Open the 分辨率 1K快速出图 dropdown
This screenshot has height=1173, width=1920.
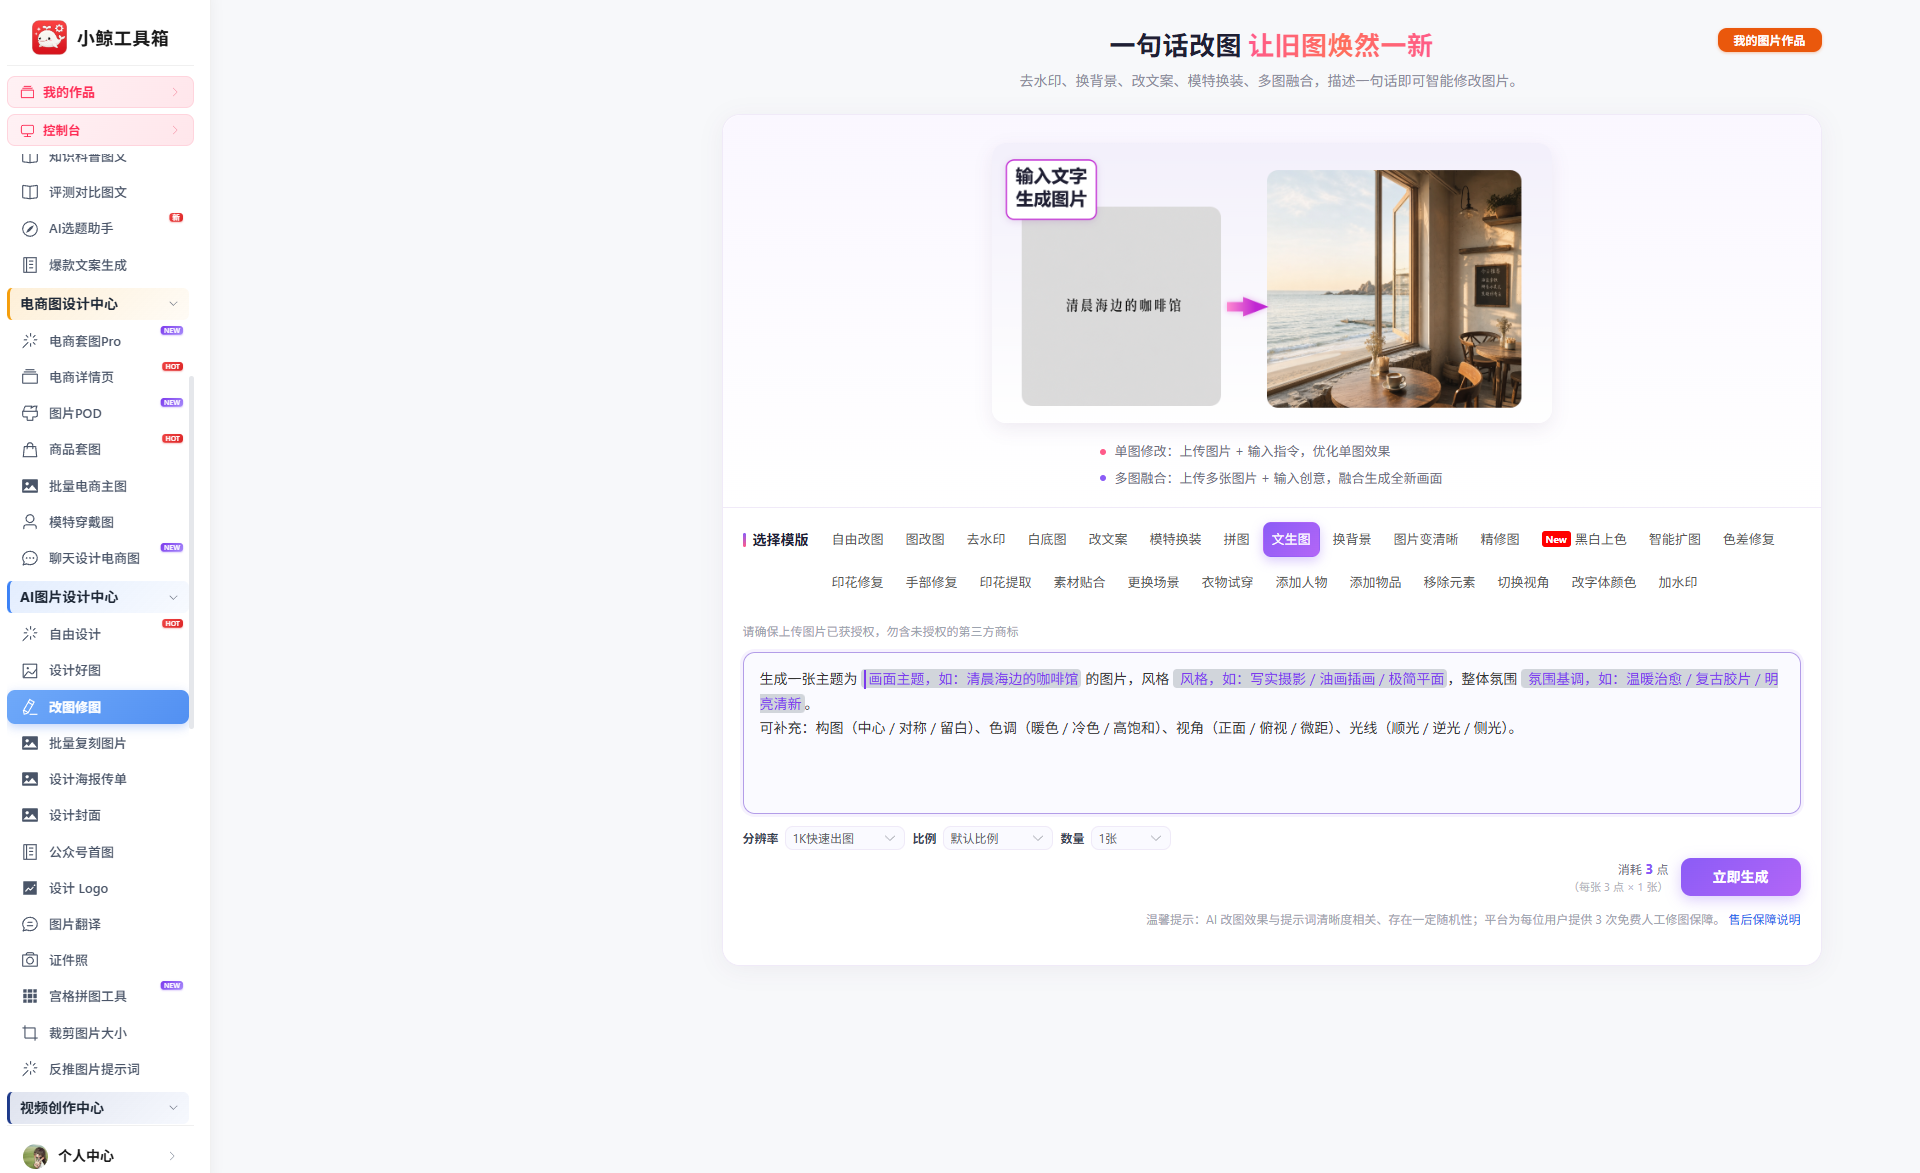(844, 839)
